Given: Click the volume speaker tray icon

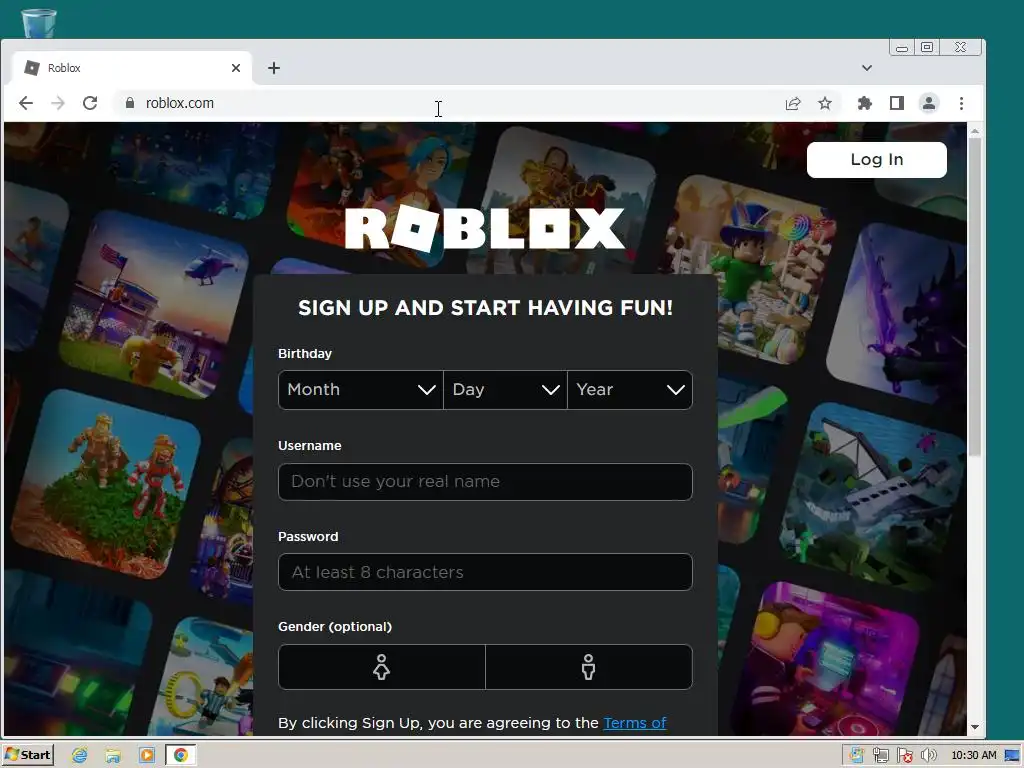Looking at the screenshot, I should coord(928,756).
